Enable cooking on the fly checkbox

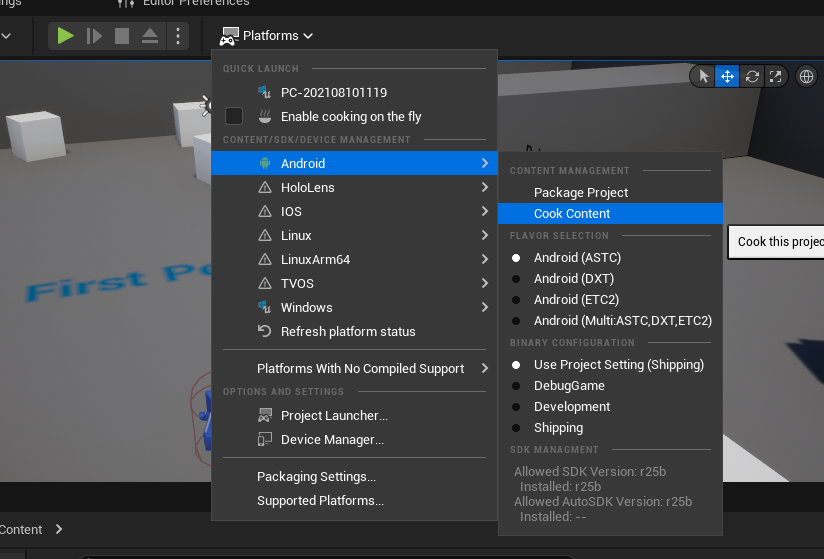[234, 116]
